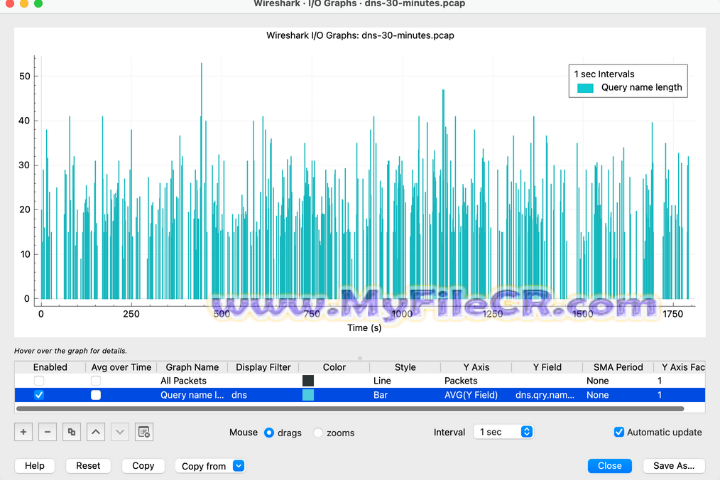
Task: Select the zooms mouse mode
Action: [x=318, y=433]
